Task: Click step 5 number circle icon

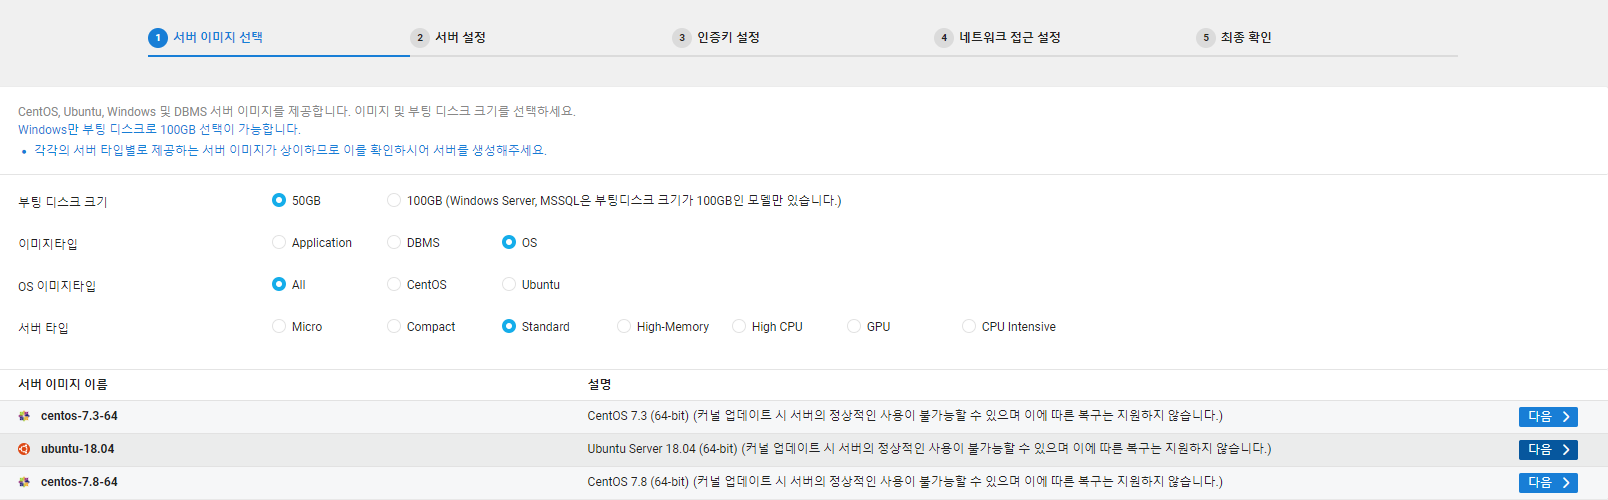Action: (1206, 38)
